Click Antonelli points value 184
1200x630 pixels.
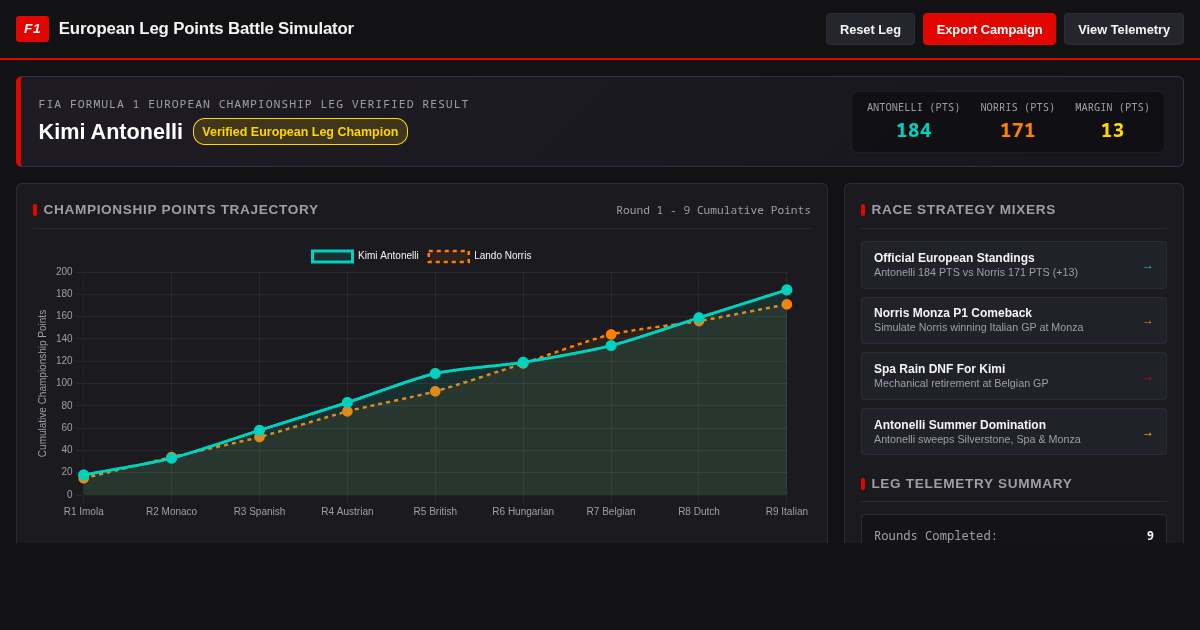(913, 130)
